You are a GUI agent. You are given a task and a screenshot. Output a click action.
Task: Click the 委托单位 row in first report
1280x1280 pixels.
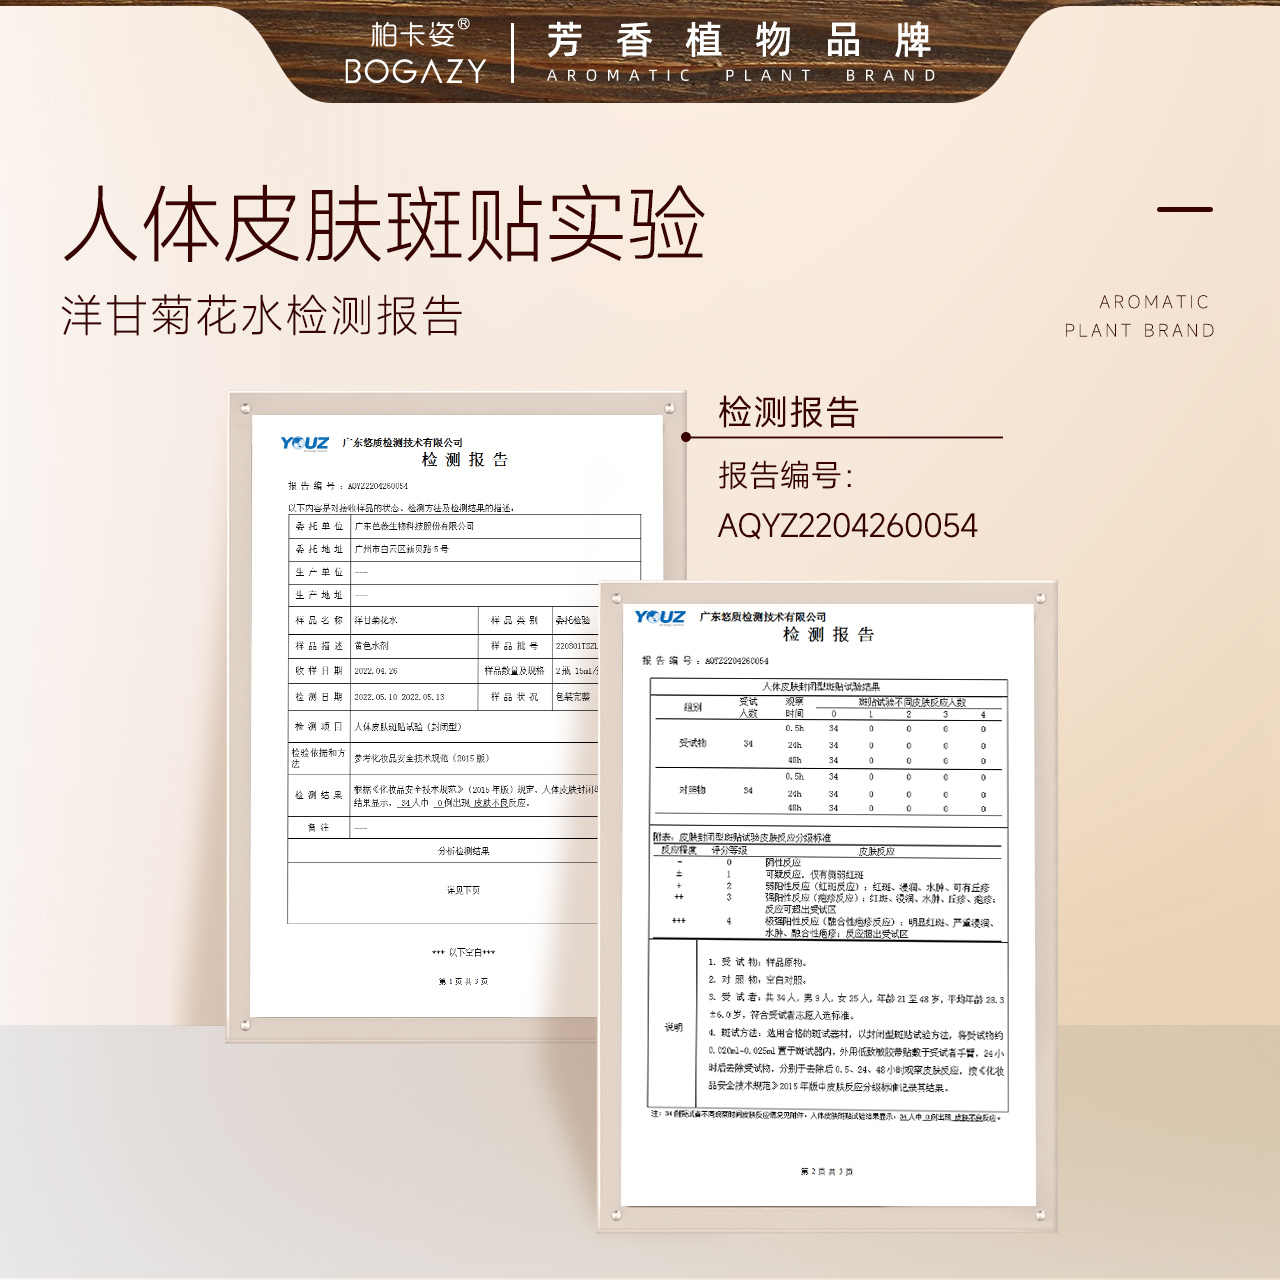(464, 526)
